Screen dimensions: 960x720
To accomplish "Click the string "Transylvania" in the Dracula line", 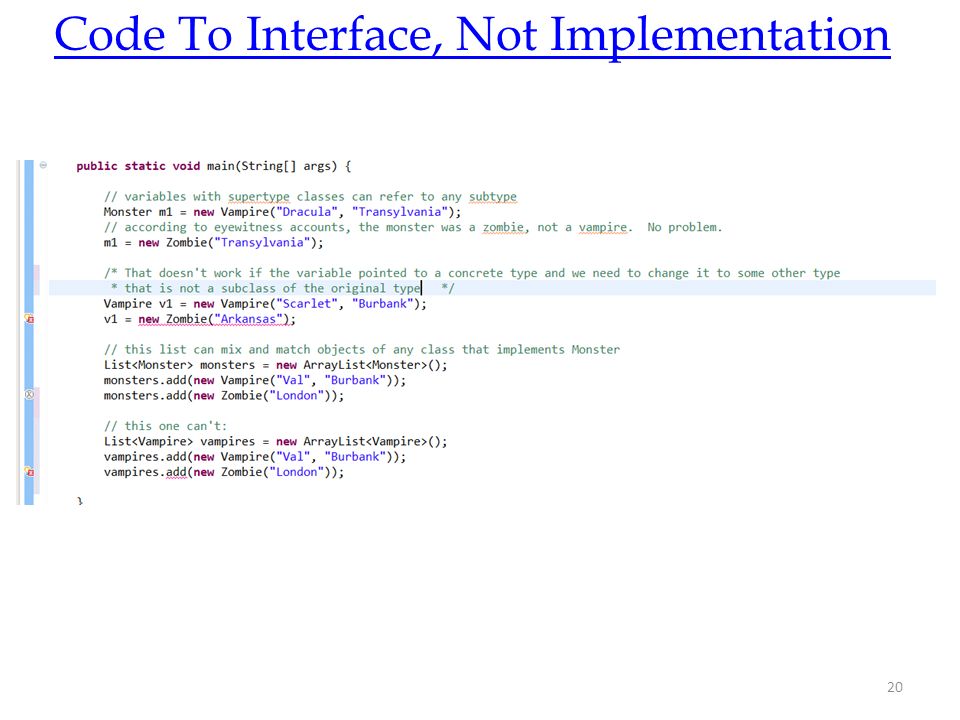I will (x=399, y=212).
